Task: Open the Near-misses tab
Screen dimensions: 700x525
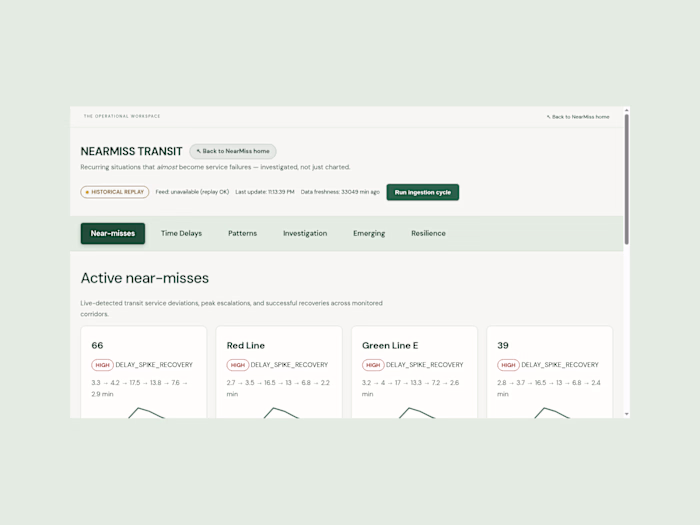Action: [x=112, y=233]
